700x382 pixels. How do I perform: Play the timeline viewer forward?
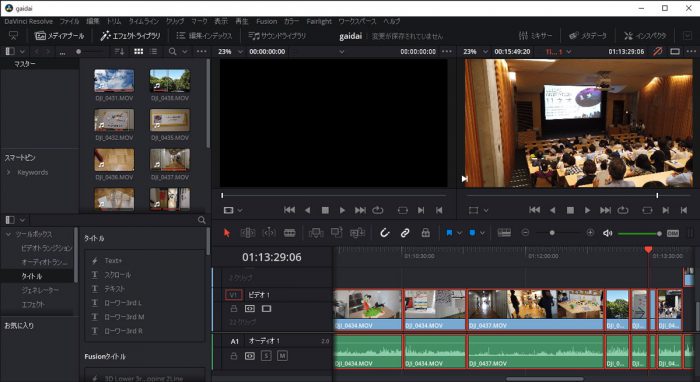588,210
